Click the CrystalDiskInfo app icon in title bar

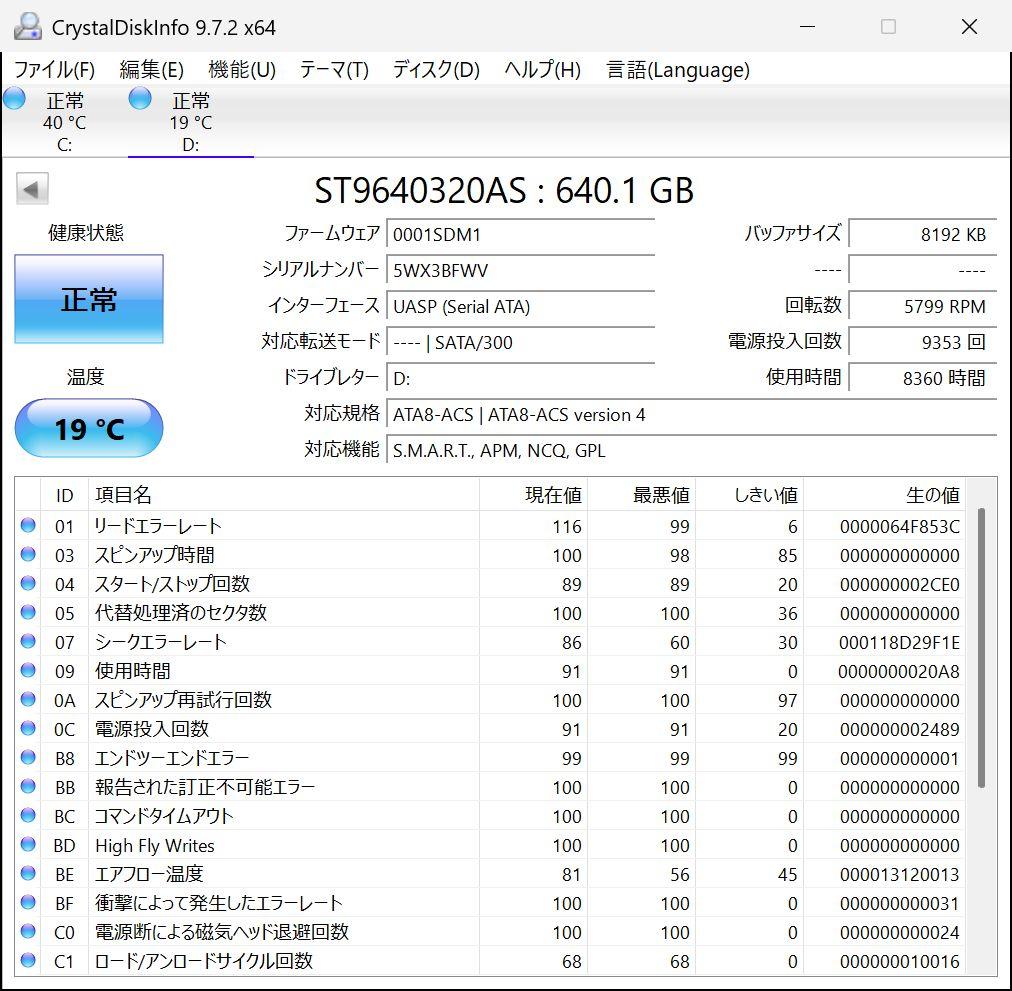28,27
